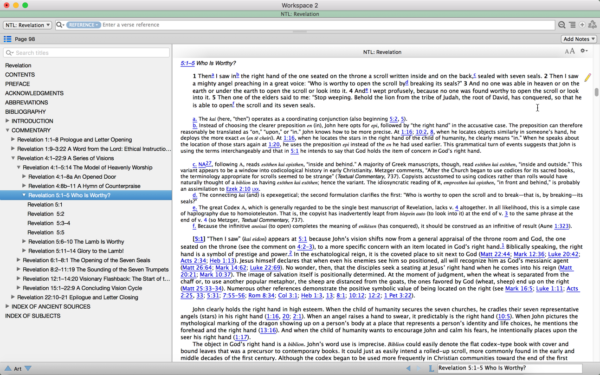
Task: Click the text size AA icon
Action: pos(570,51)
